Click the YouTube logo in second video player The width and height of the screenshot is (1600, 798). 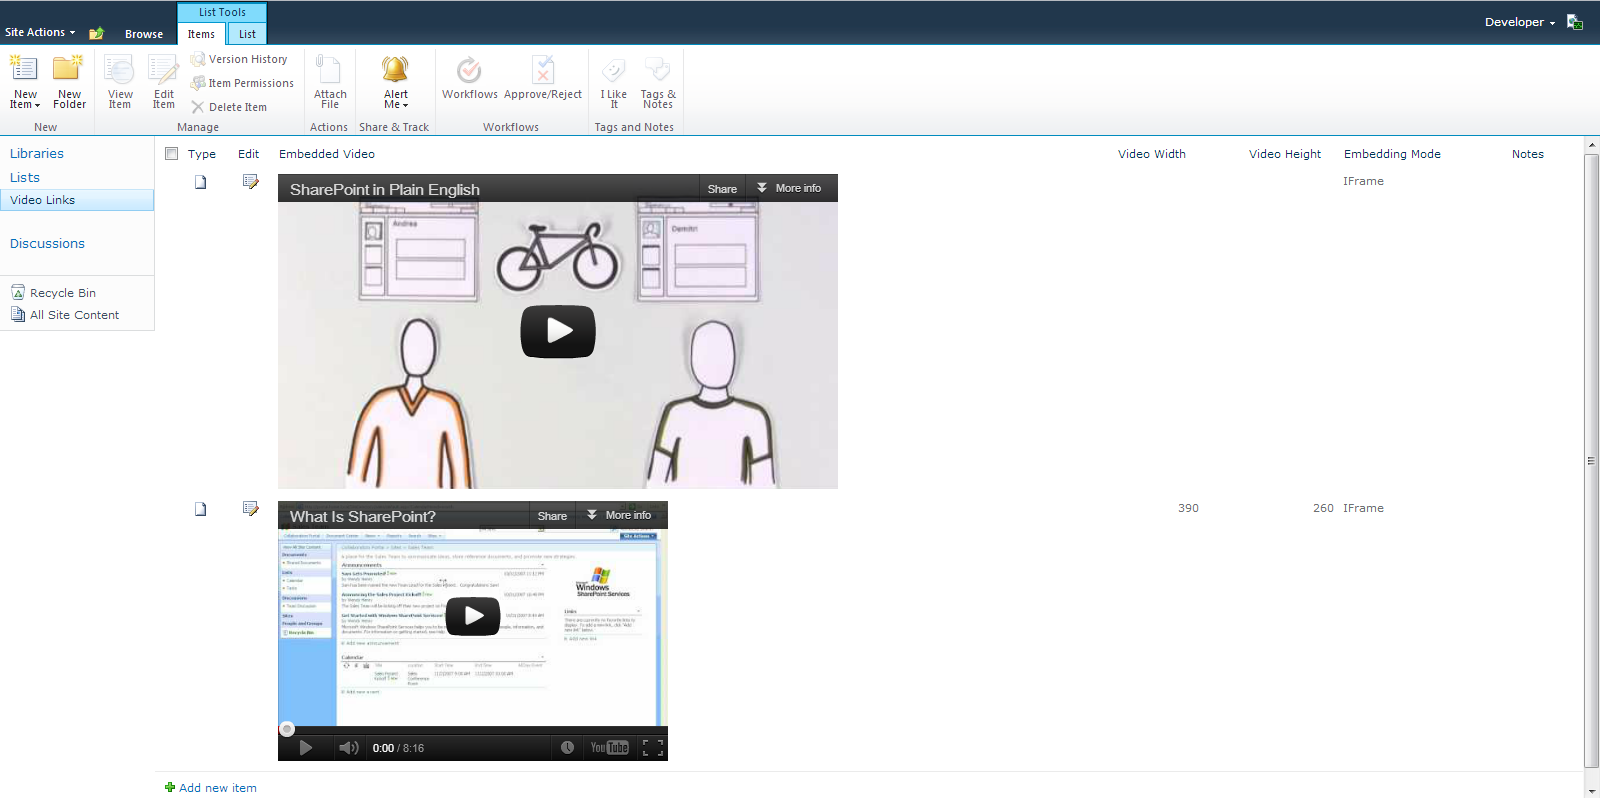[609, 748]
